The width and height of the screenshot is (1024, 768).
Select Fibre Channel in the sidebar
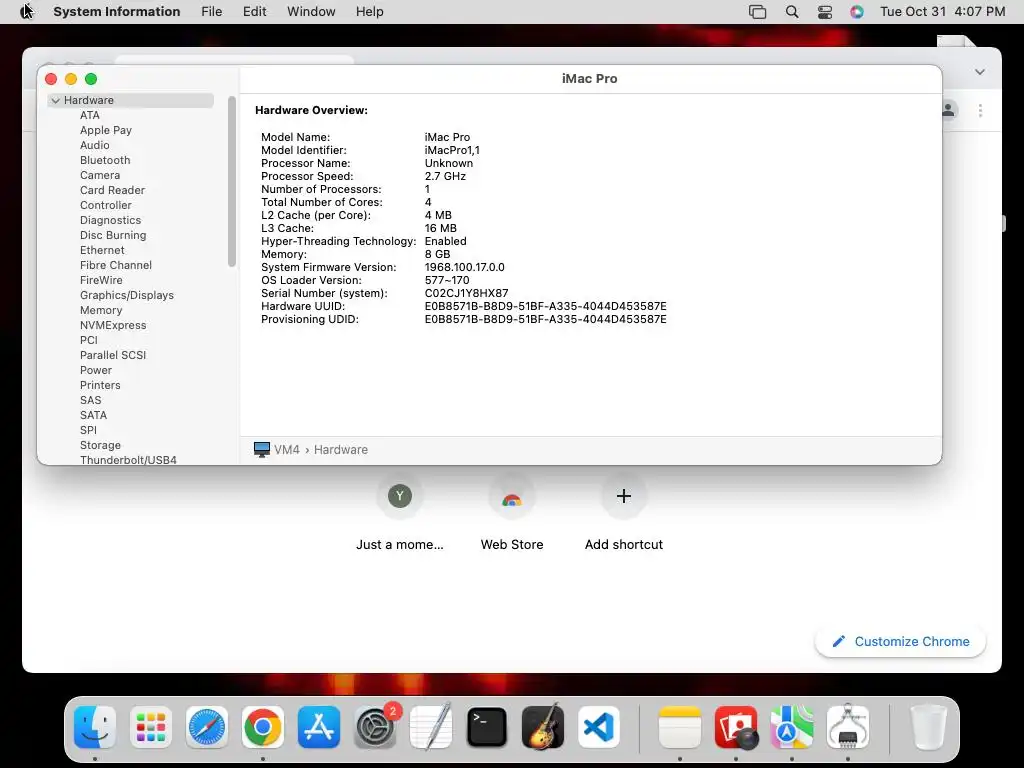coord(116,265)
